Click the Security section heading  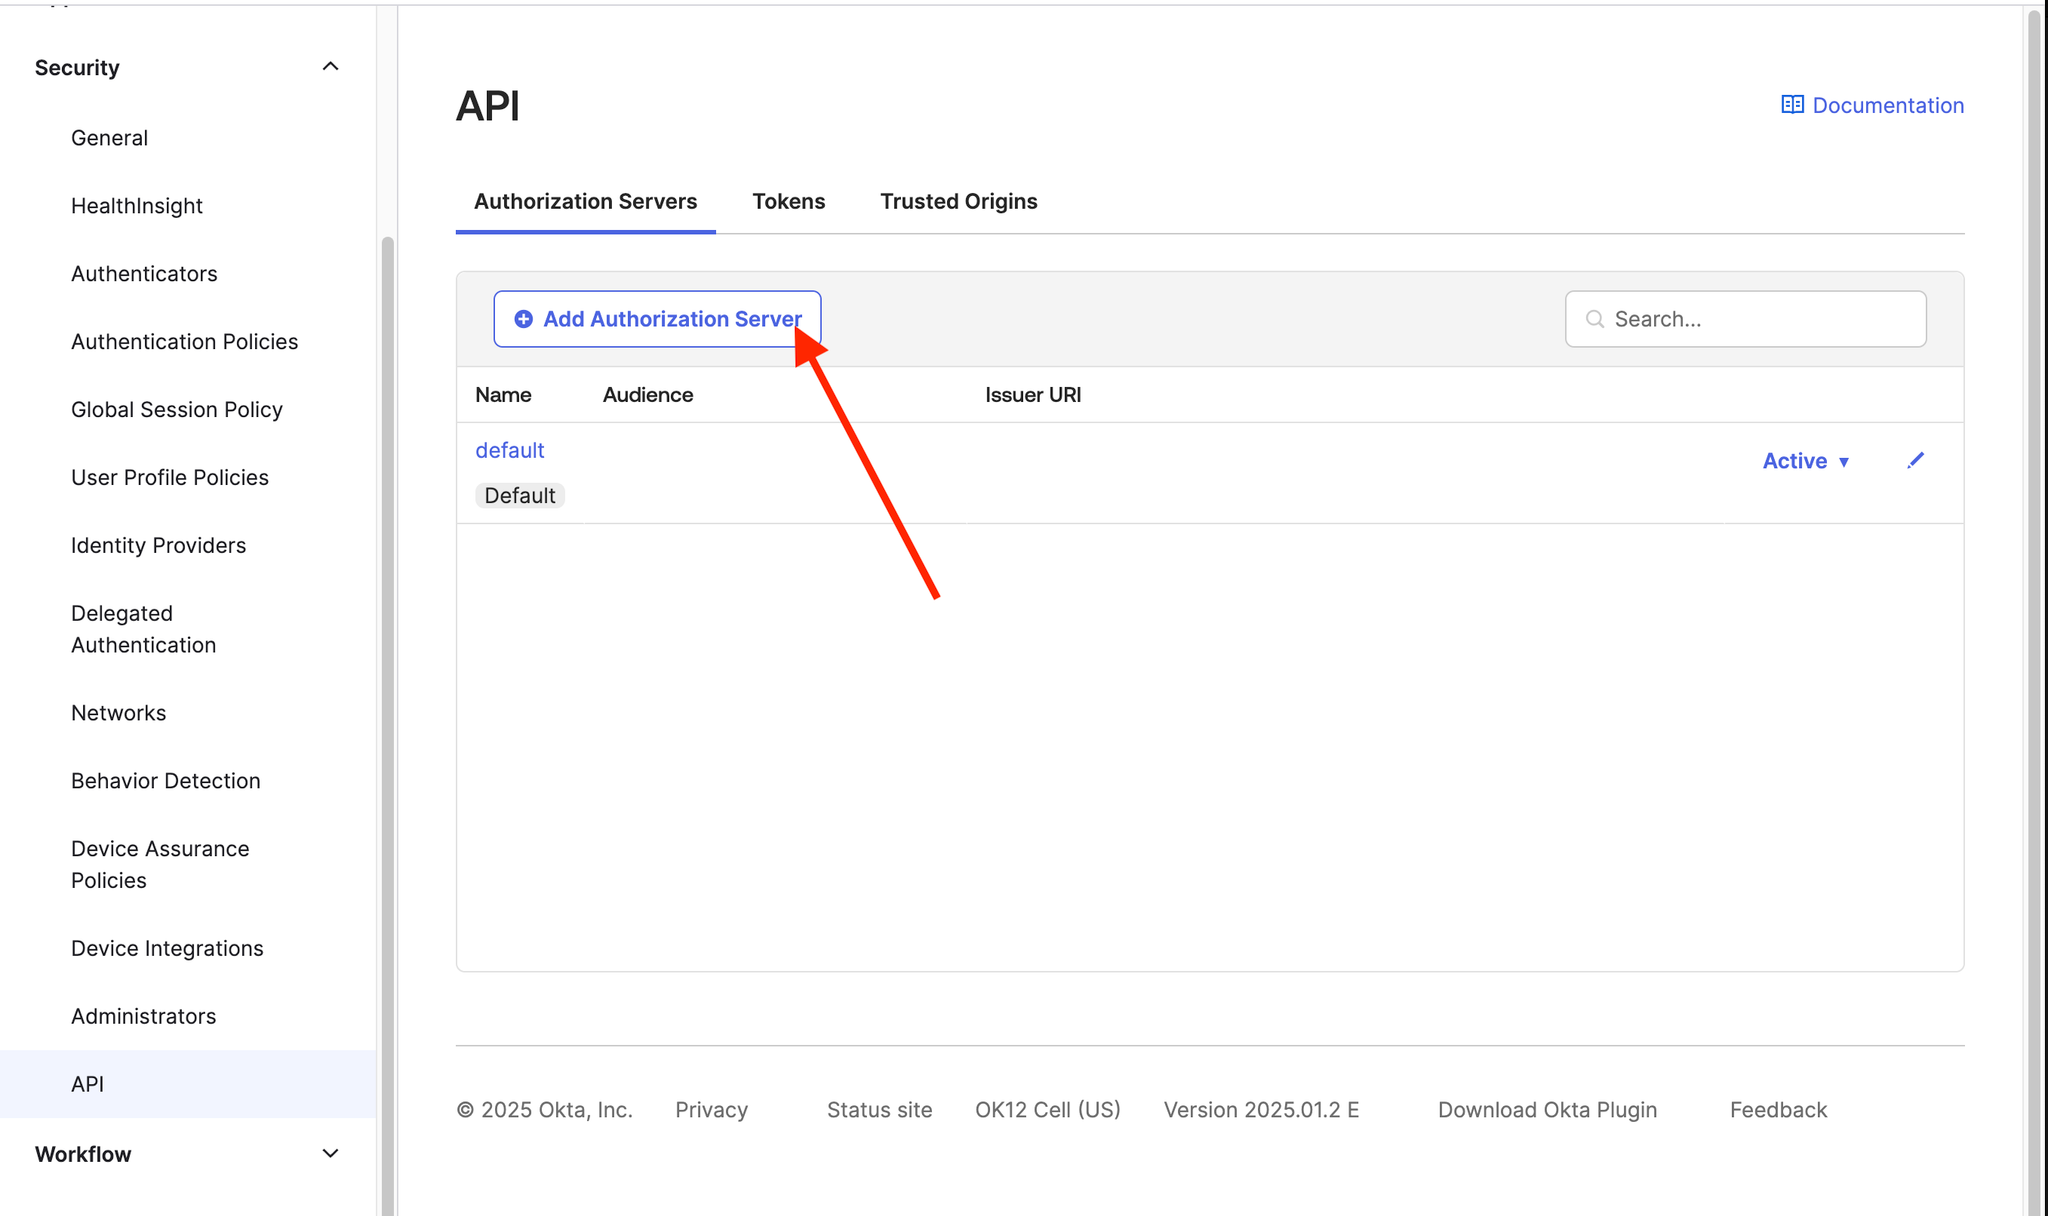[77, 68]
